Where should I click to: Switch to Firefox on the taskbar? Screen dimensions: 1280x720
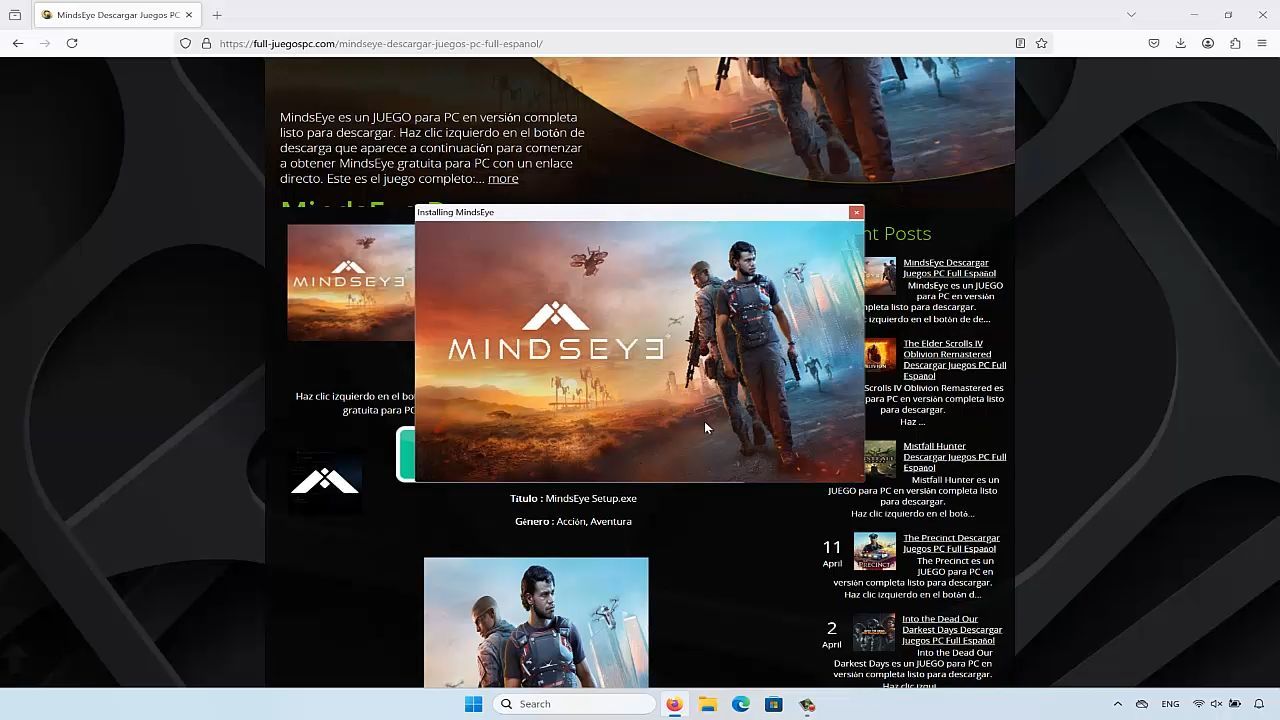click(x=674, y=704)
